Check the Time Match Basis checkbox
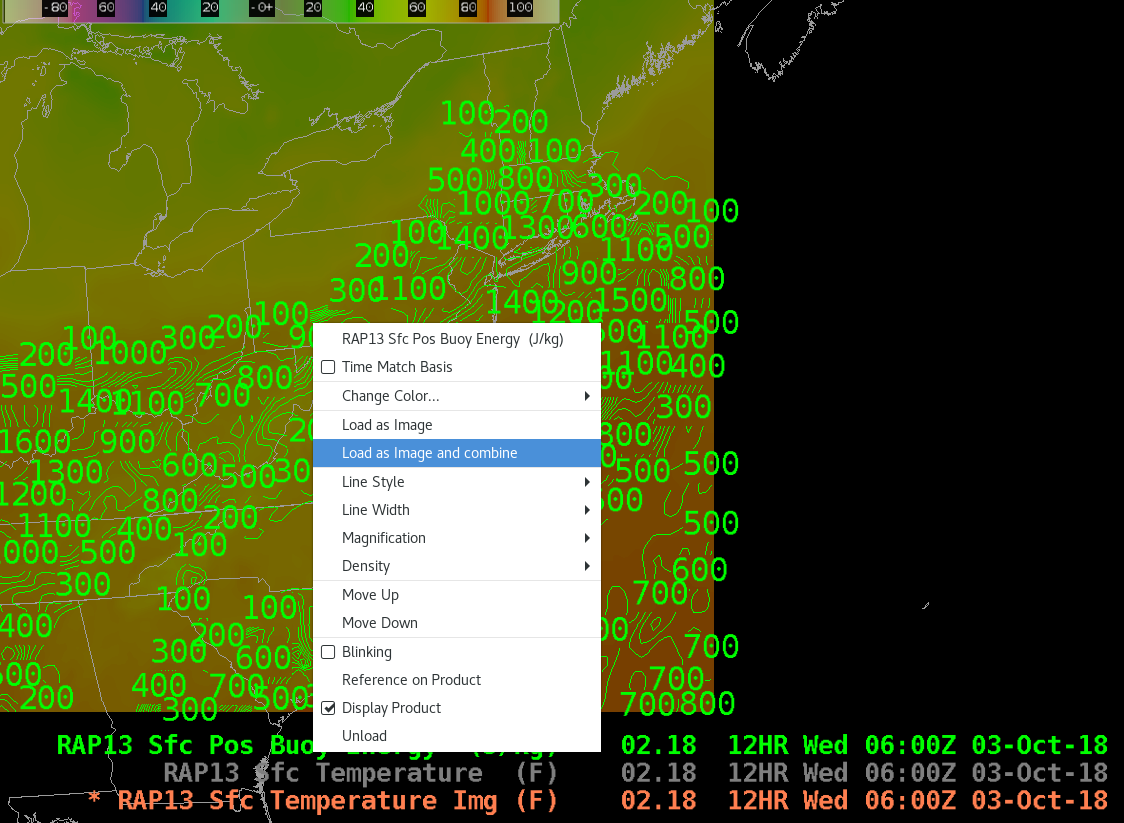1124x823 pixels. point(328,367)
